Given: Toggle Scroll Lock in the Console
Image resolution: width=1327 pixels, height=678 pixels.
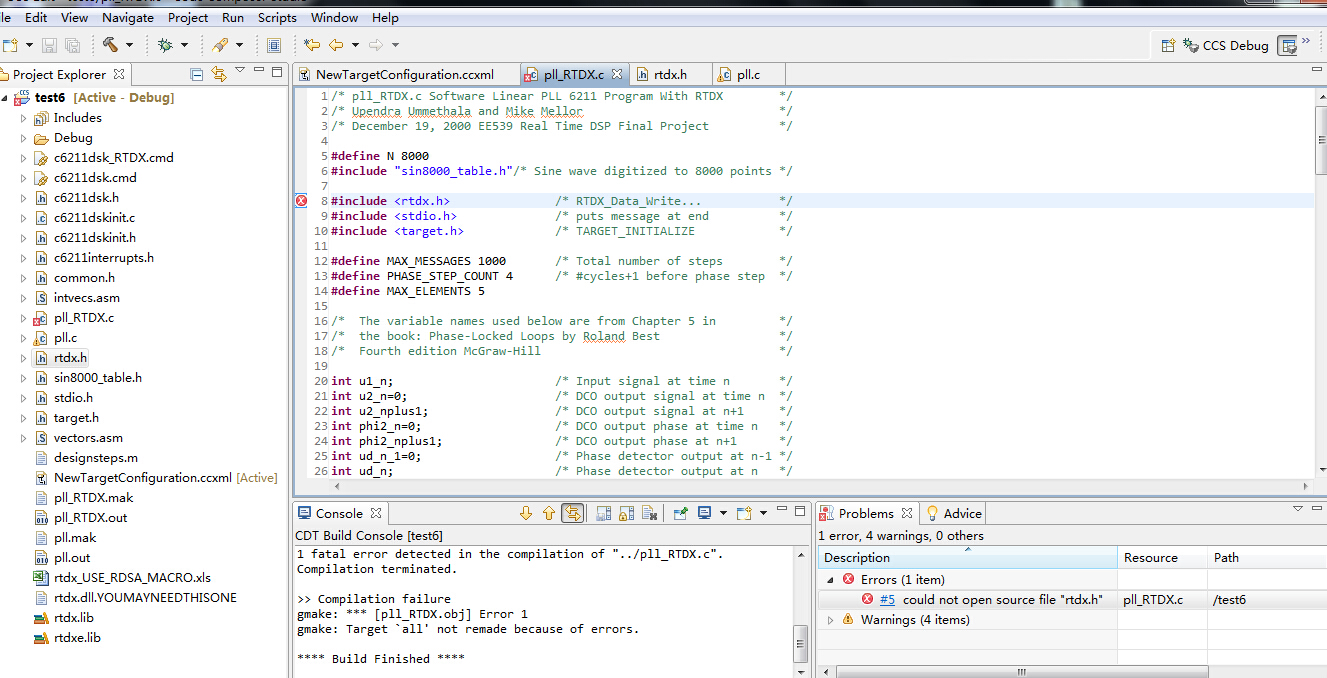Looking at the screenshot, I should [627, 513].
